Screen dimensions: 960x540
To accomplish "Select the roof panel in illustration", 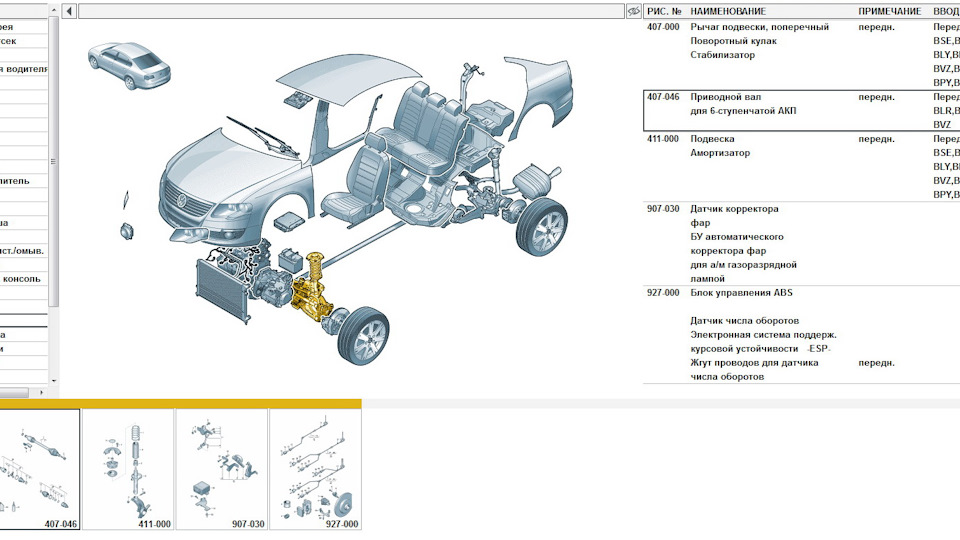I will click(347, 78).
